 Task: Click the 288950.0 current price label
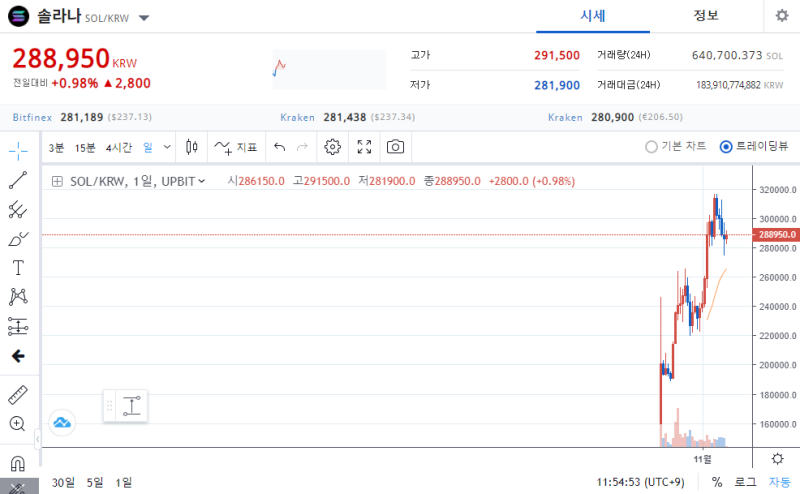(x=777, y=234)
